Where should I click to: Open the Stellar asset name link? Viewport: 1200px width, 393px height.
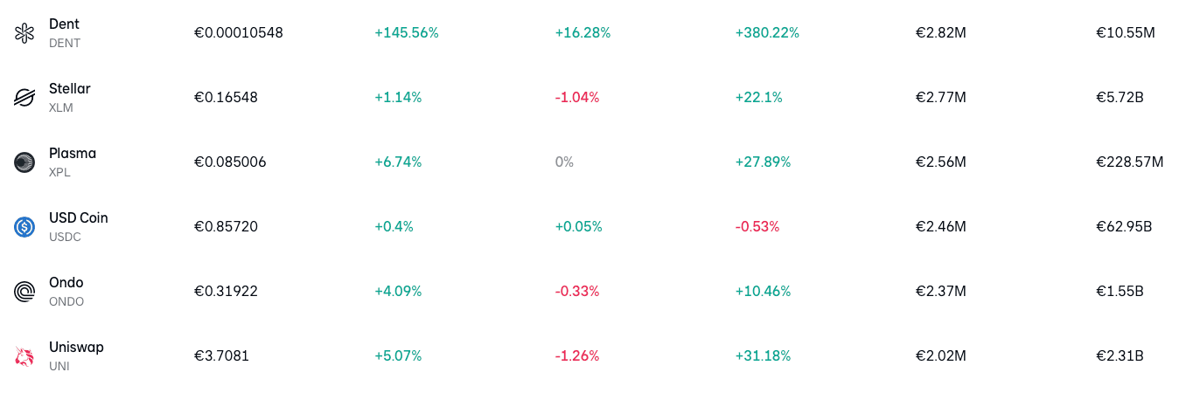(70, 88)
